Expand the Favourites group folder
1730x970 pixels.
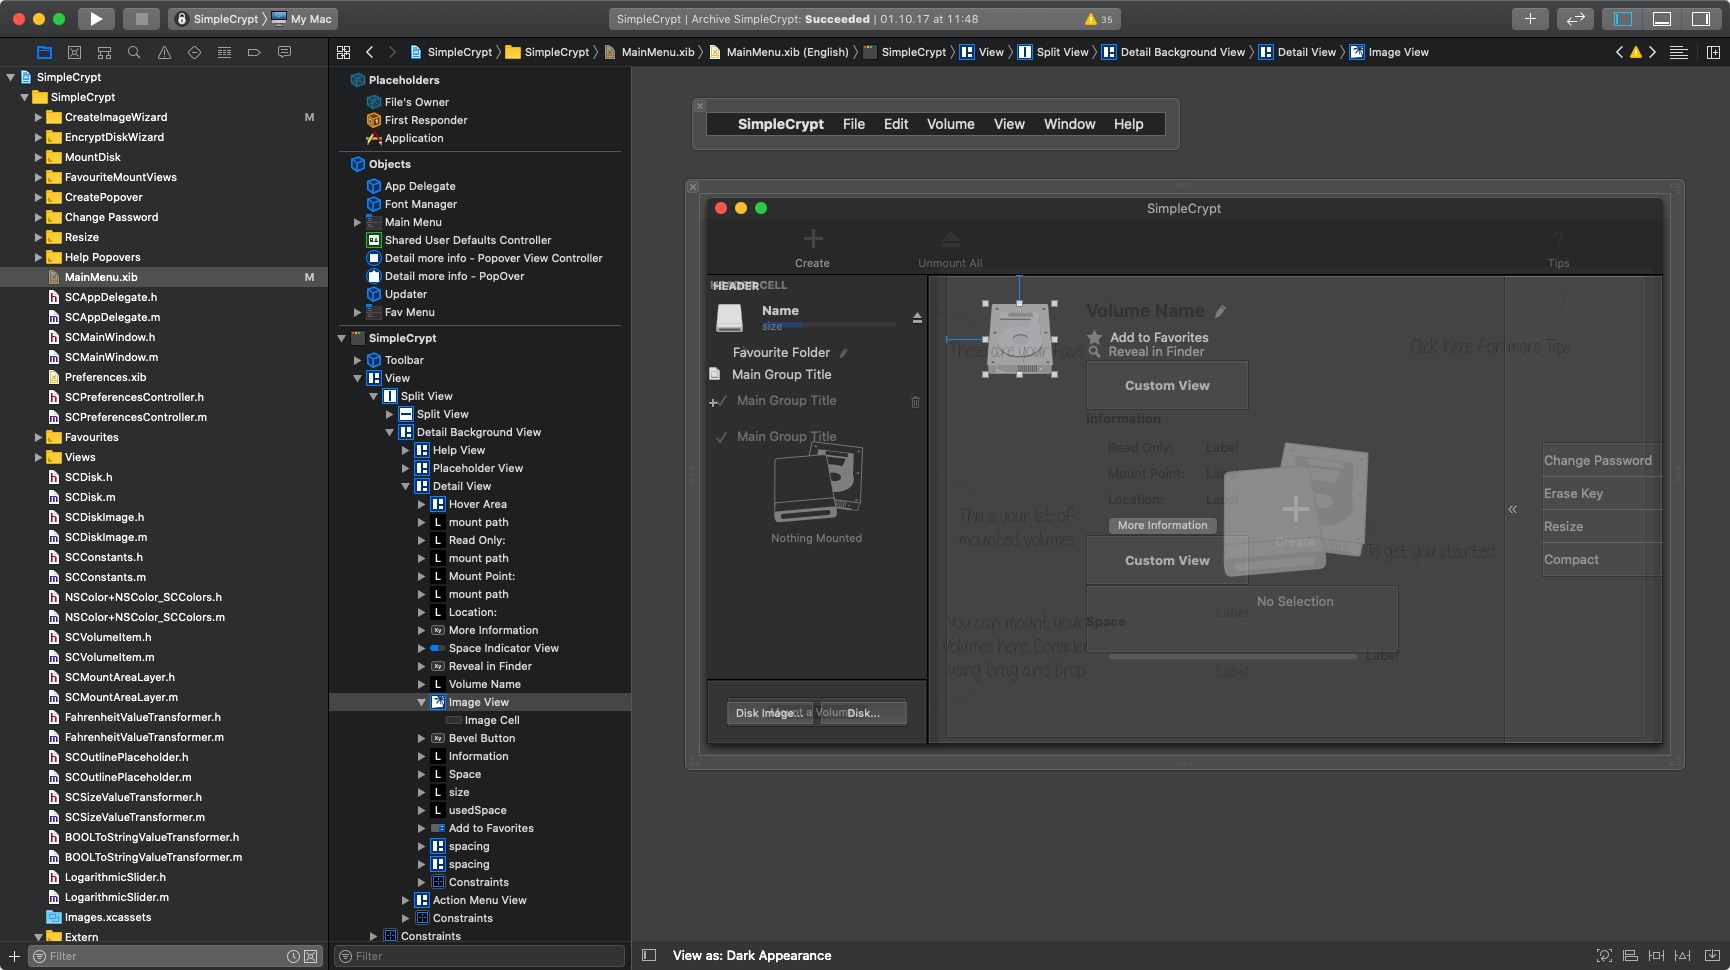tap(39, 437)
